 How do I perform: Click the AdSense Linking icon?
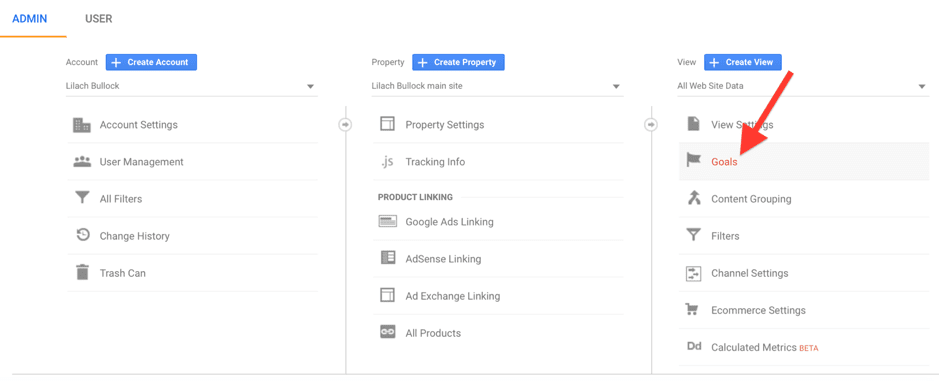click(387, 258)
